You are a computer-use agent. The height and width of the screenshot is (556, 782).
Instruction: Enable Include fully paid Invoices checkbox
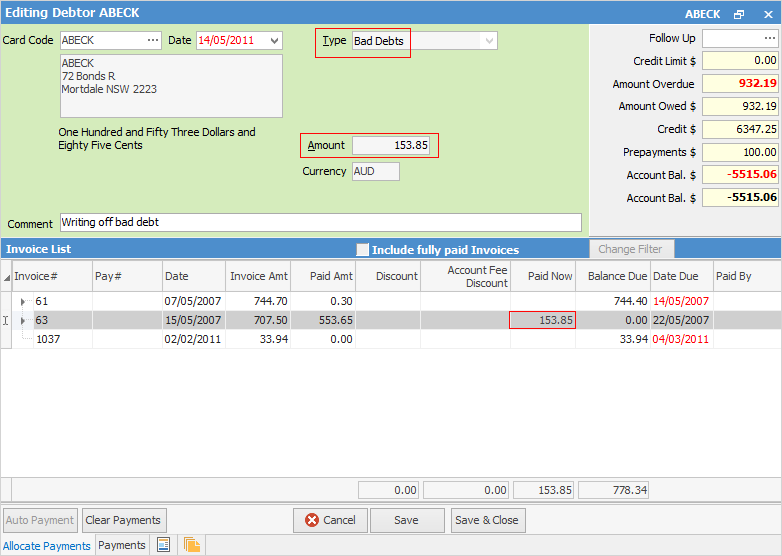point(363,249)
